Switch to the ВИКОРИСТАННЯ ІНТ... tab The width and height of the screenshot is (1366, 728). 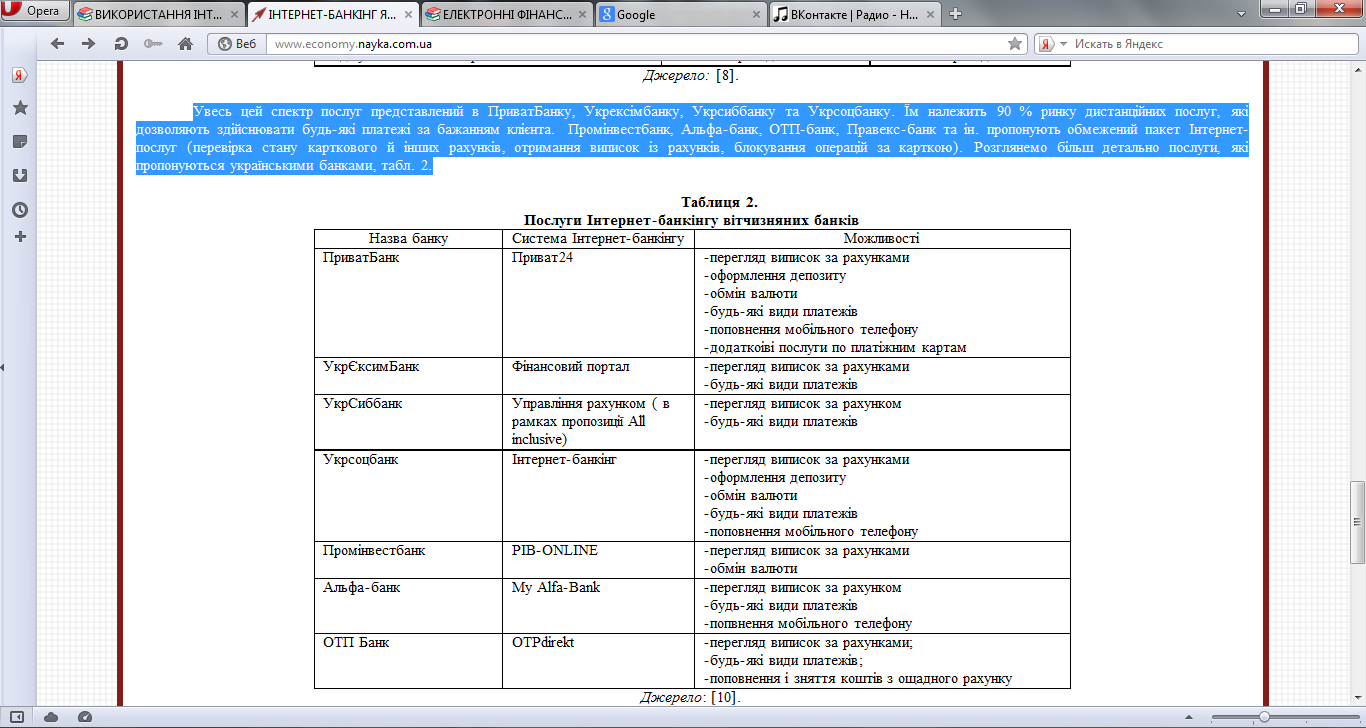click(x=158, y=14)
